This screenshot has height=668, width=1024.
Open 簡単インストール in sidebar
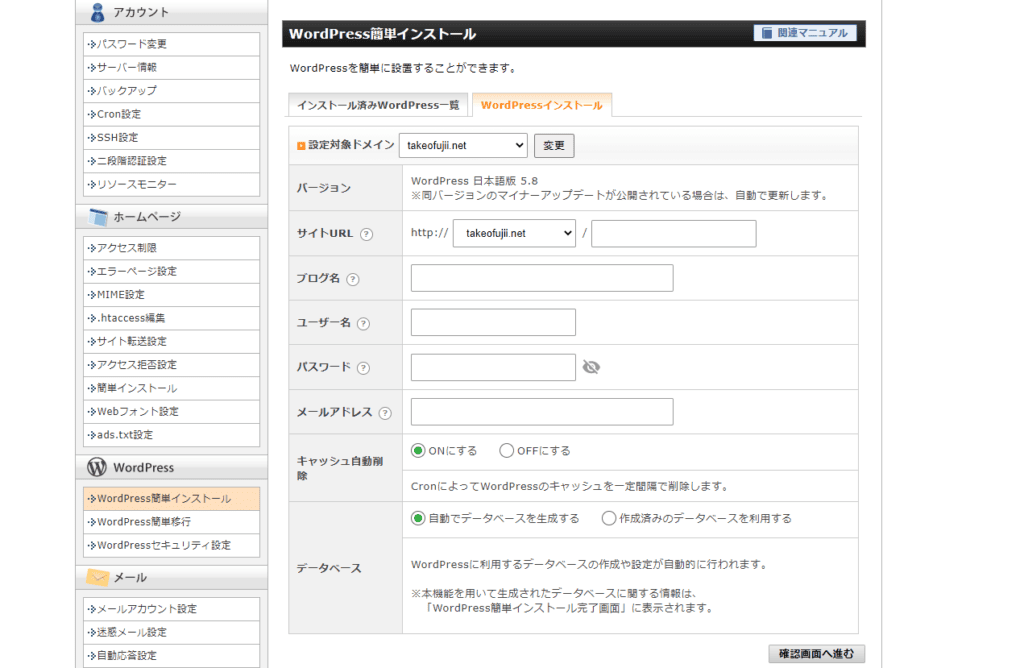point(171,388)
